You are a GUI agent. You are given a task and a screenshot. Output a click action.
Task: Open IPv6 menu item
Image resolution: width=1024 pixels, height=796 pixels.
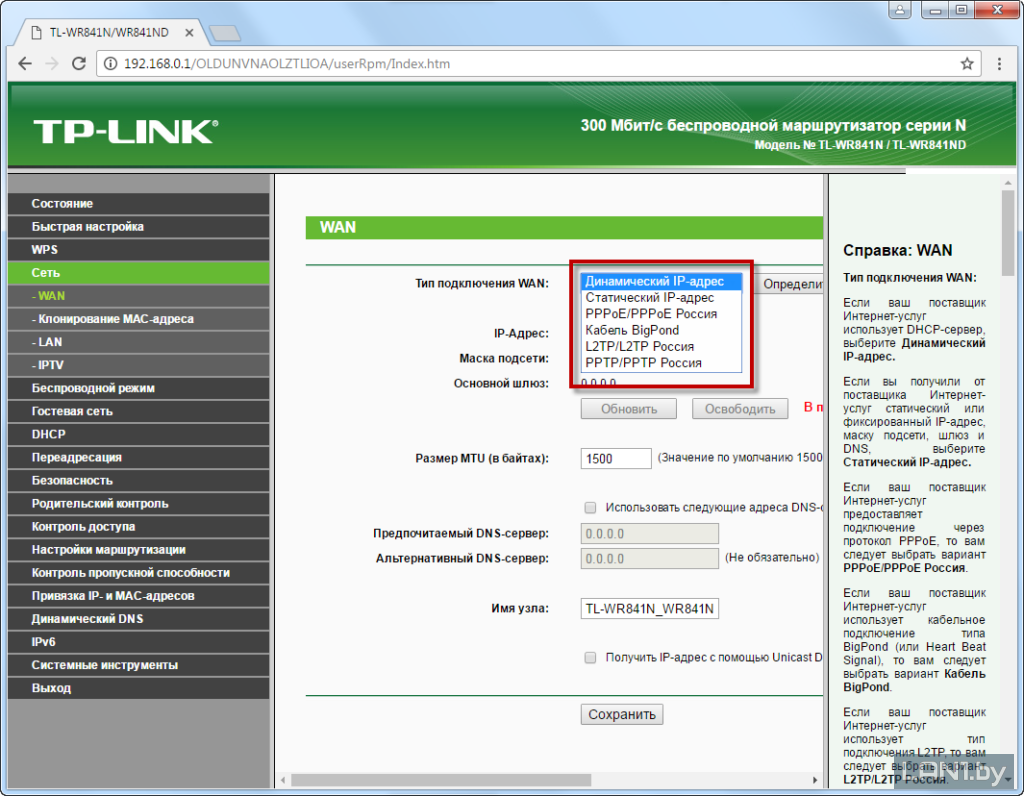[138, 642]
